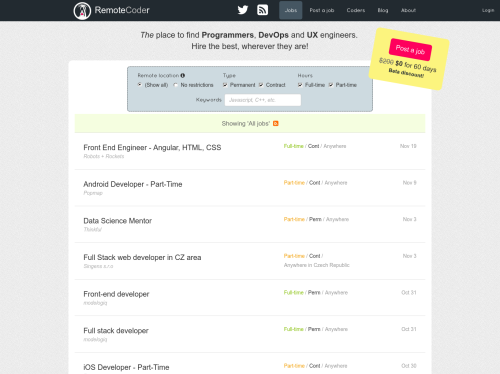
Task: Click the RemoteCoder site title
Action: (x=122, y=10)
